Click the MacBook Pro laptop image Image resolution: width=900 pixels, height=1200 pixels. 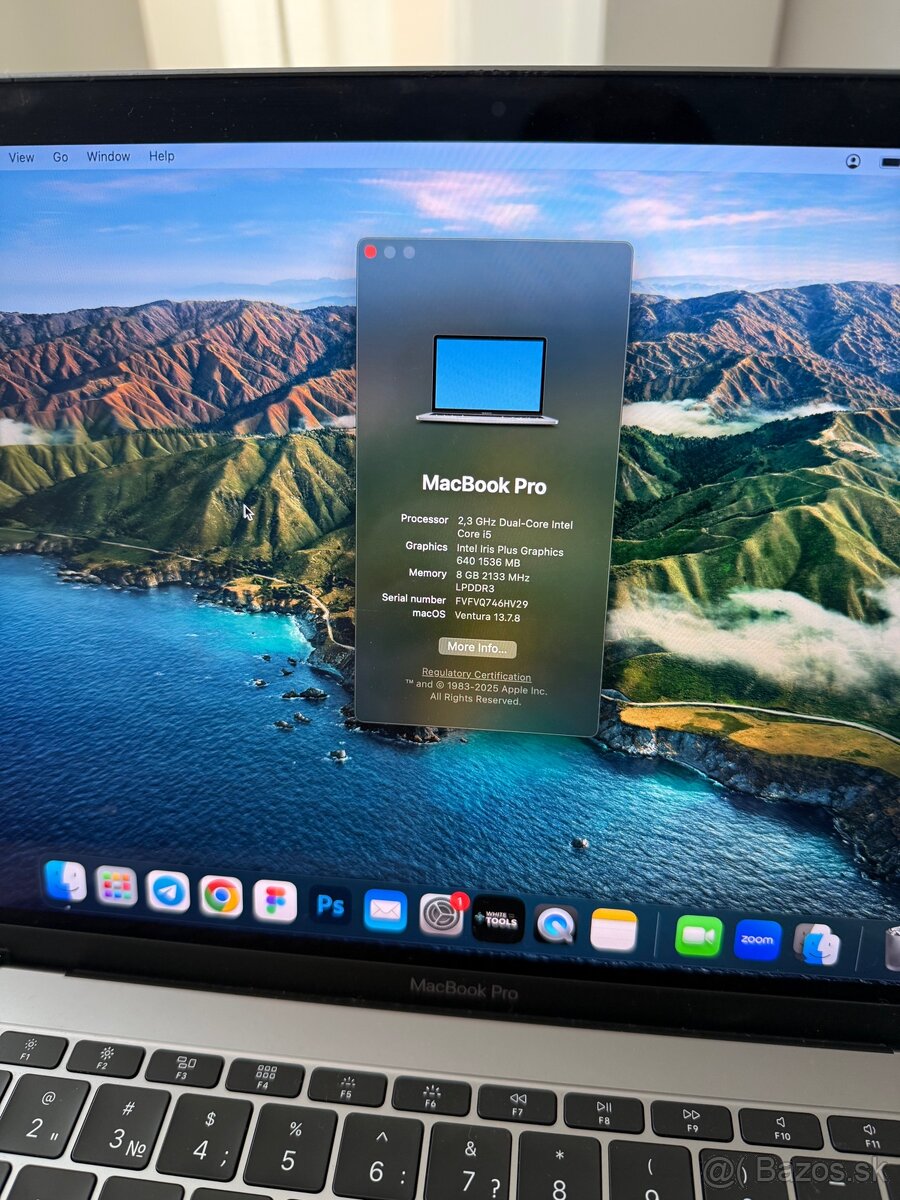(x=488, y=380)
